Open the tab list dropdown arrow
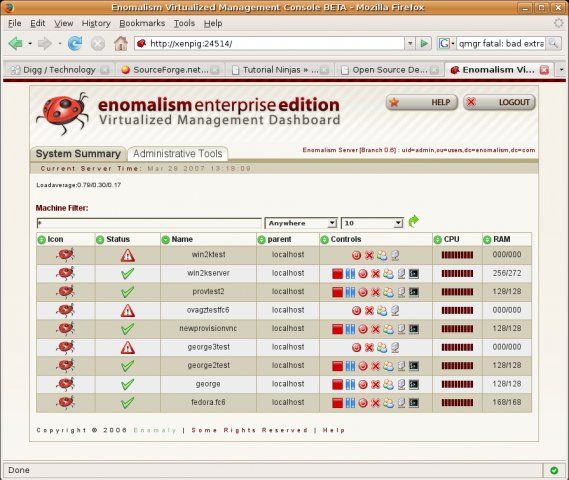The image size is (569, 480). [561, 70]
